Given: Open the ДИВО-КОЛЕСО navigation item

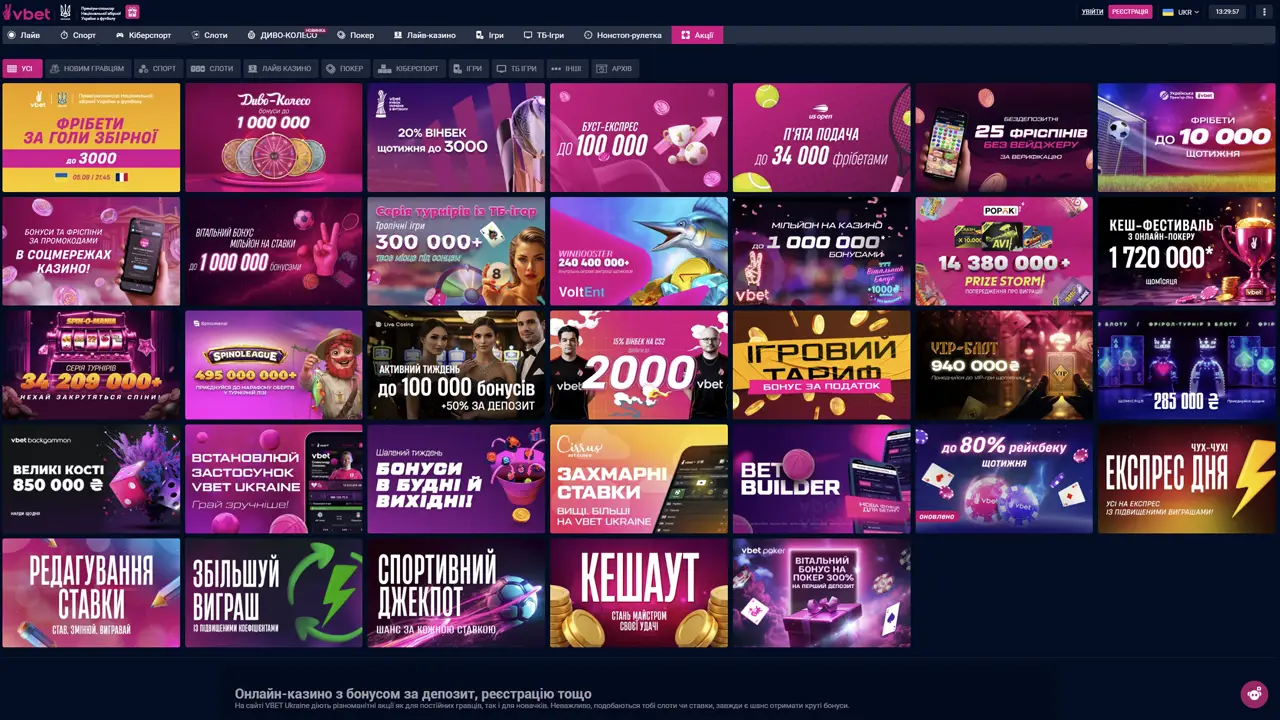Looking at the screenshot, I should point(283,35).
